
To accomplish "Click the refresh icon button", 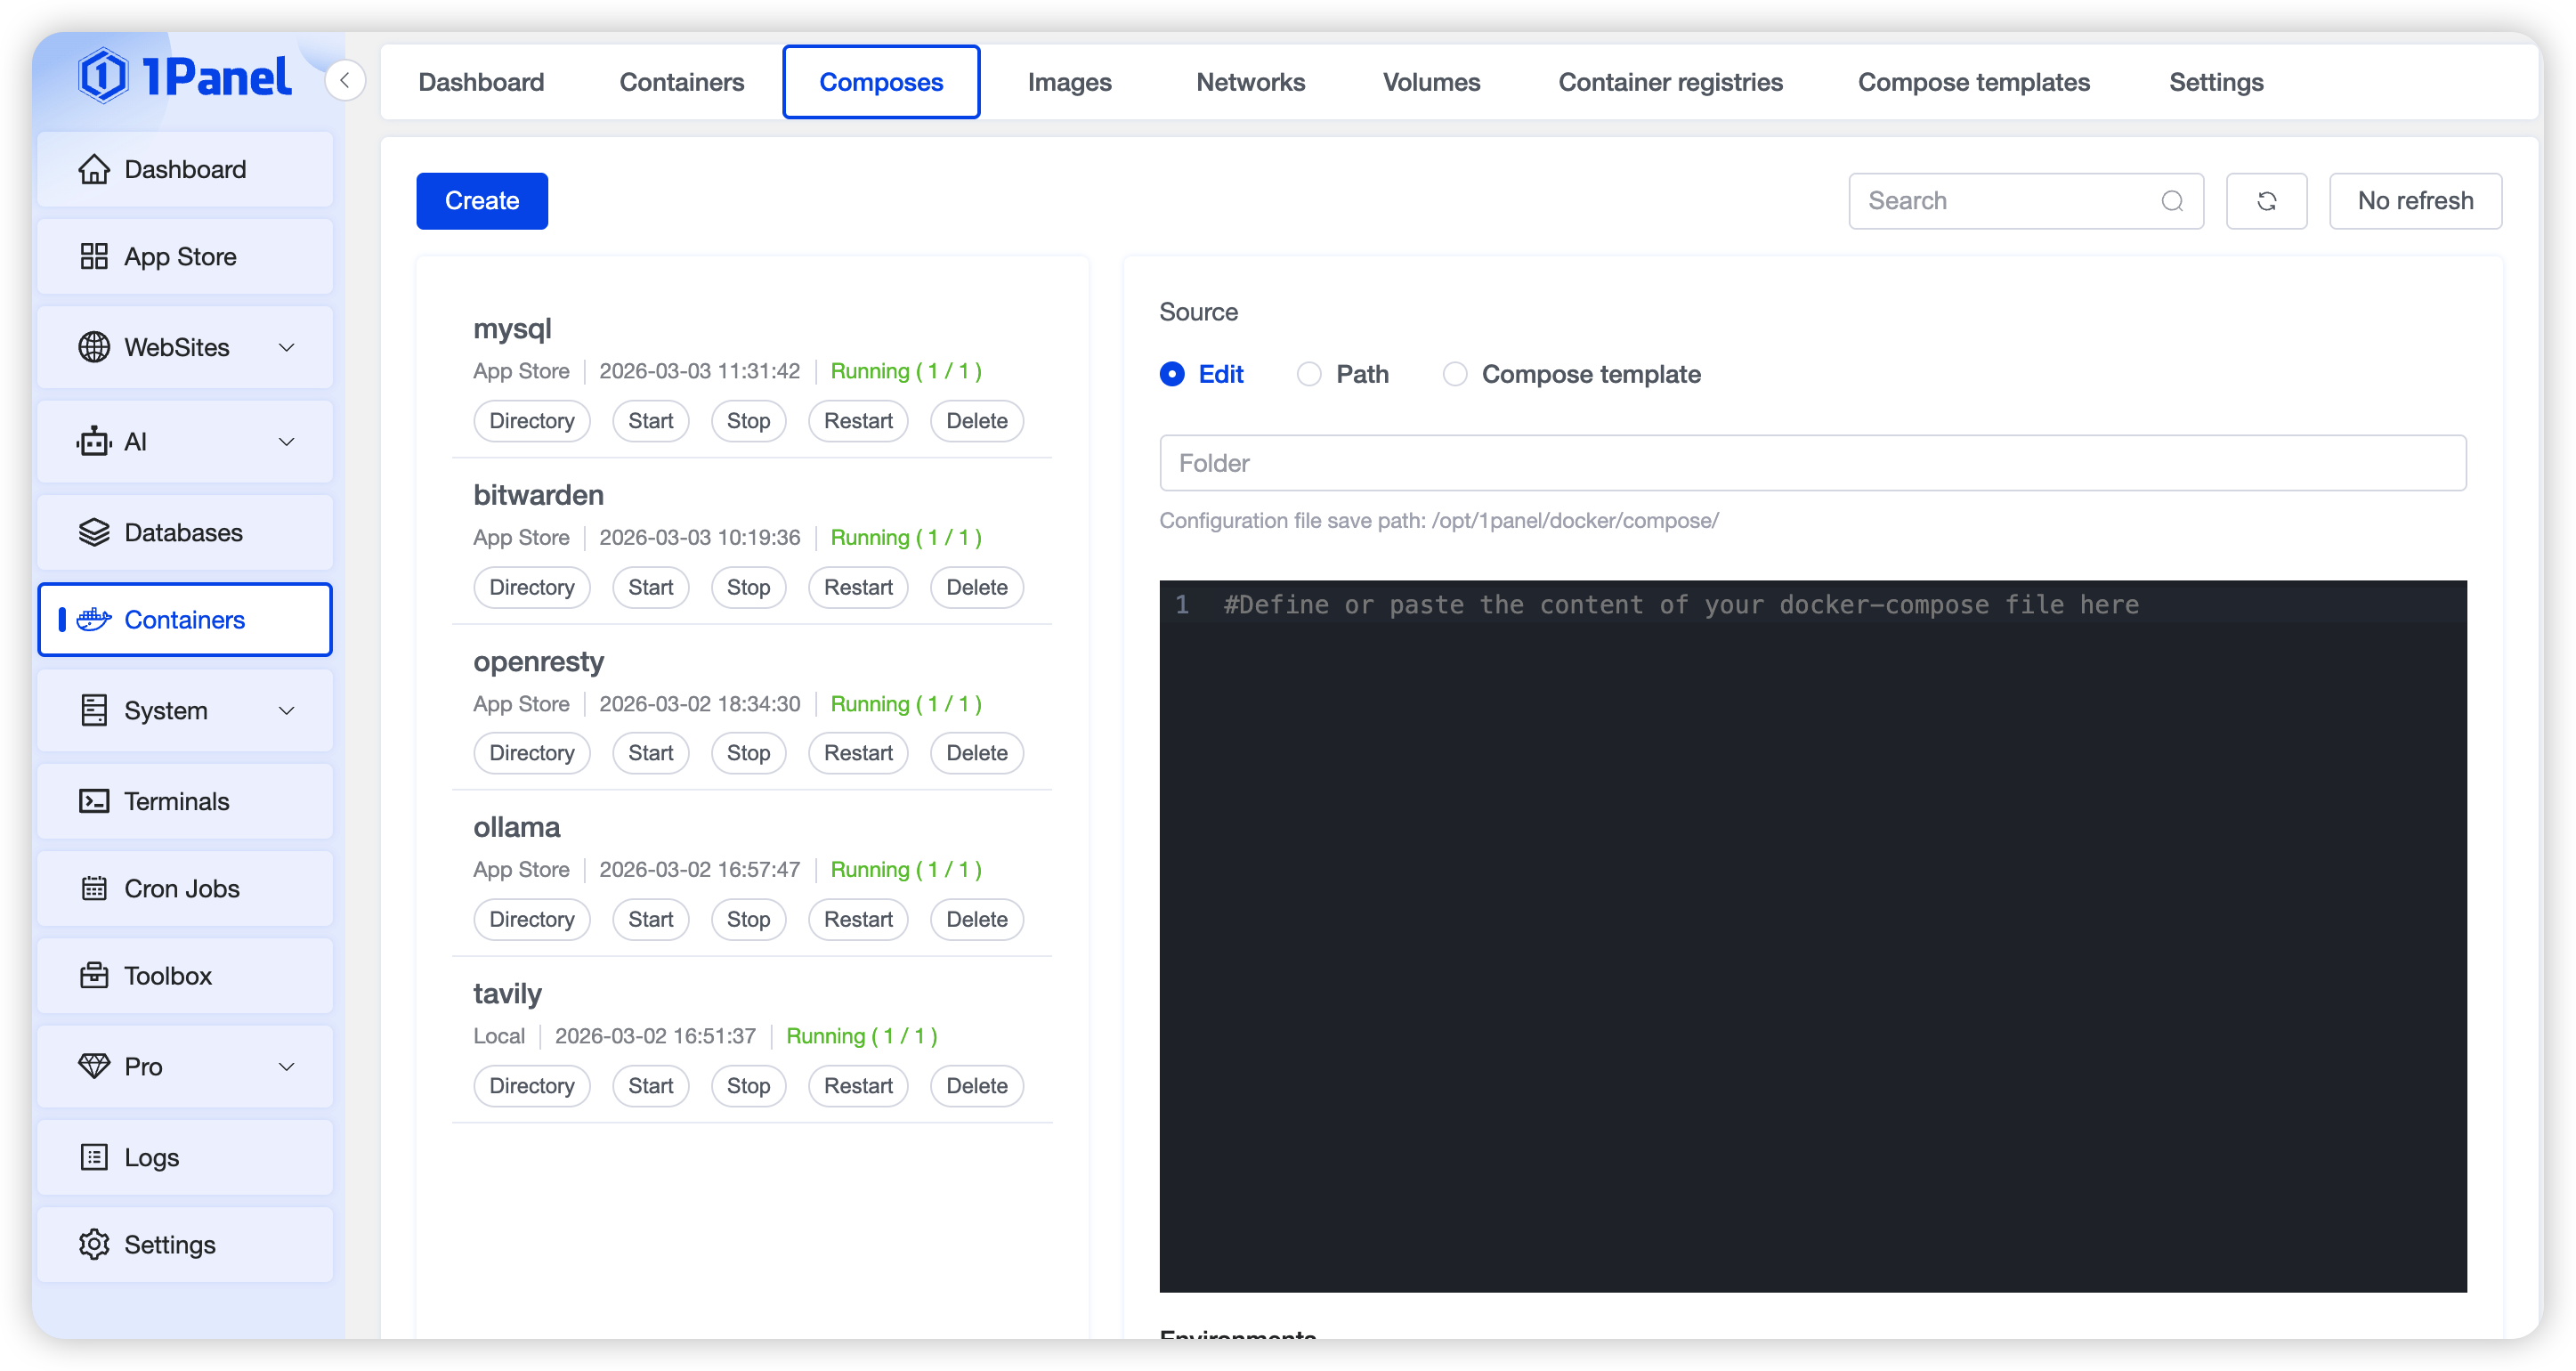I will pyautogui.click(x=2266, y=201).
